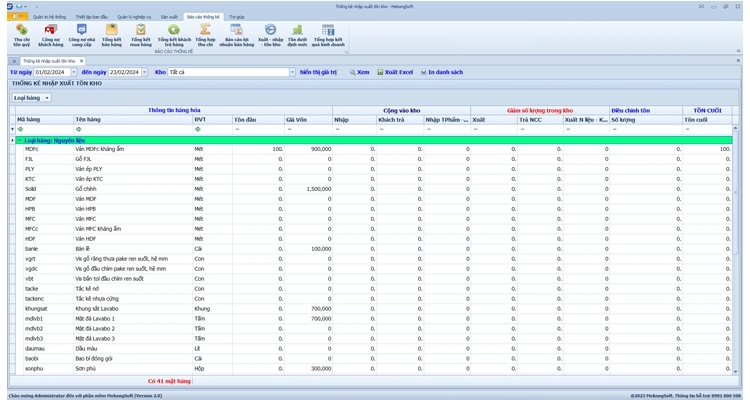The width and height of the screenshot is (750, 400).
Task: Click the In danh sách button
Action: coord(441,73)
